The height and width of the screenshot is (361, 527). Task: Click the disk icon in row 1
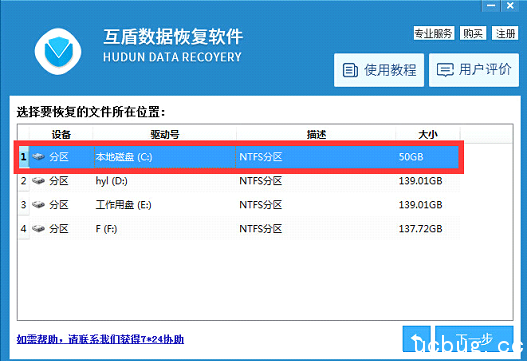point(38,157)
